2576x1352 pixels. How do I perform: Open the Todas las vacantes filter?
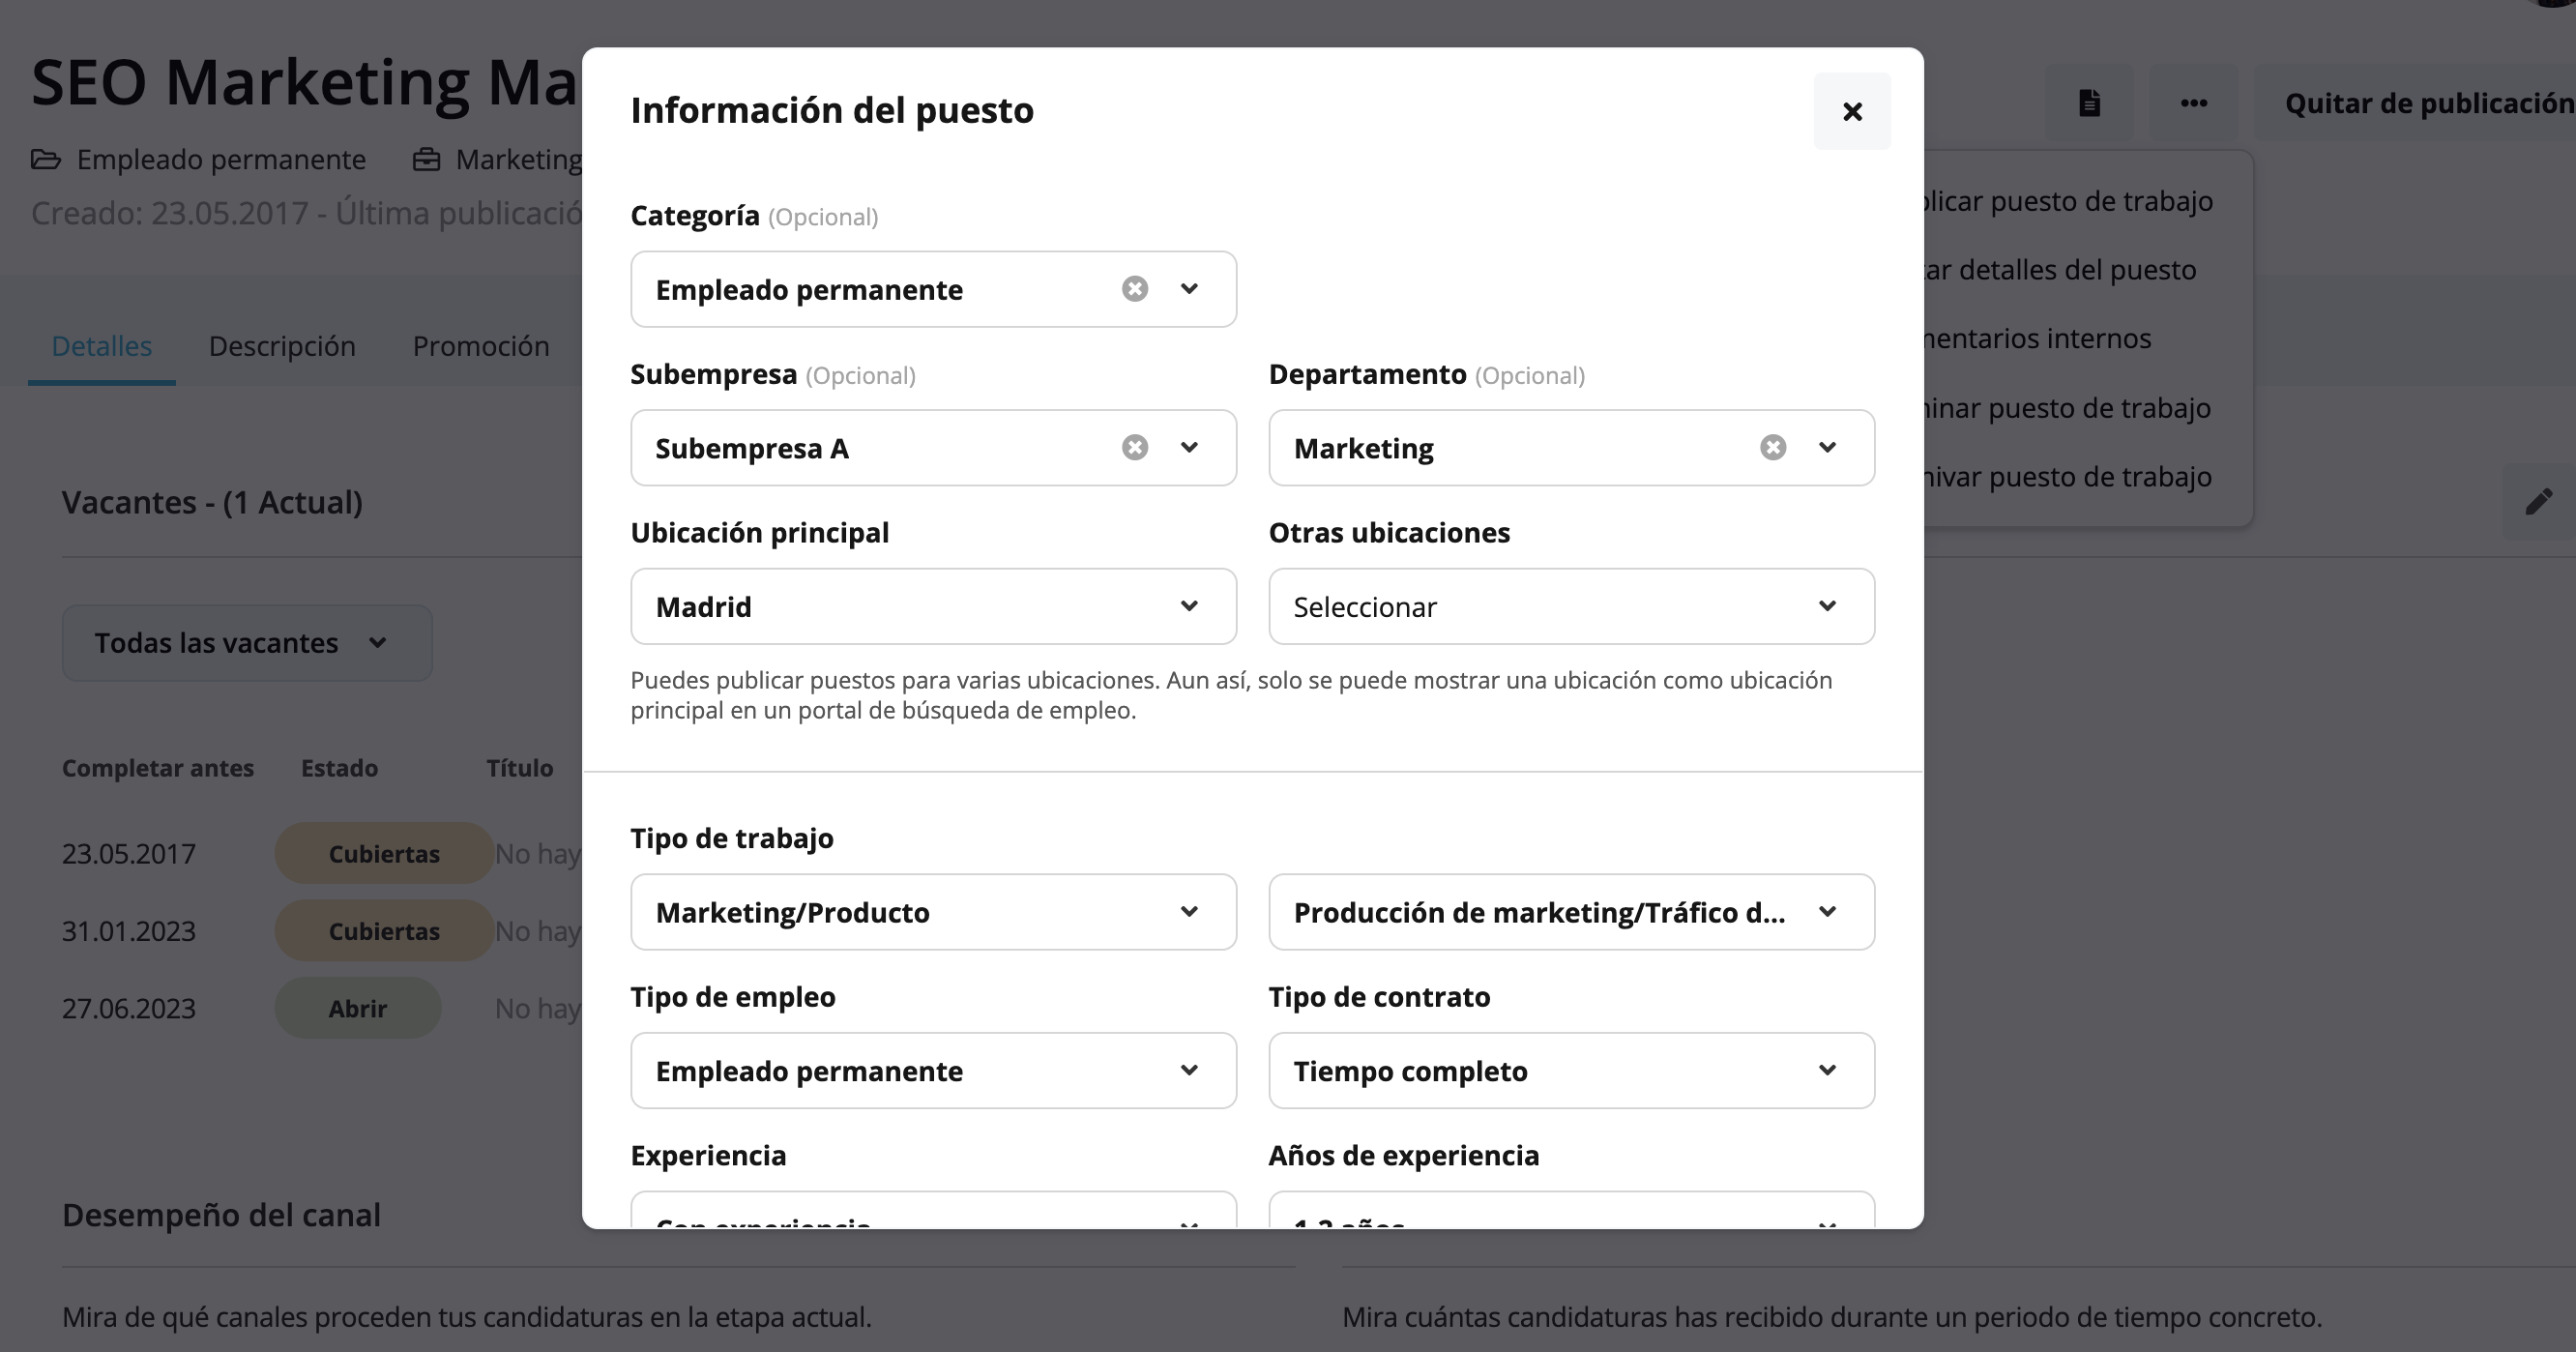point(247,643)
